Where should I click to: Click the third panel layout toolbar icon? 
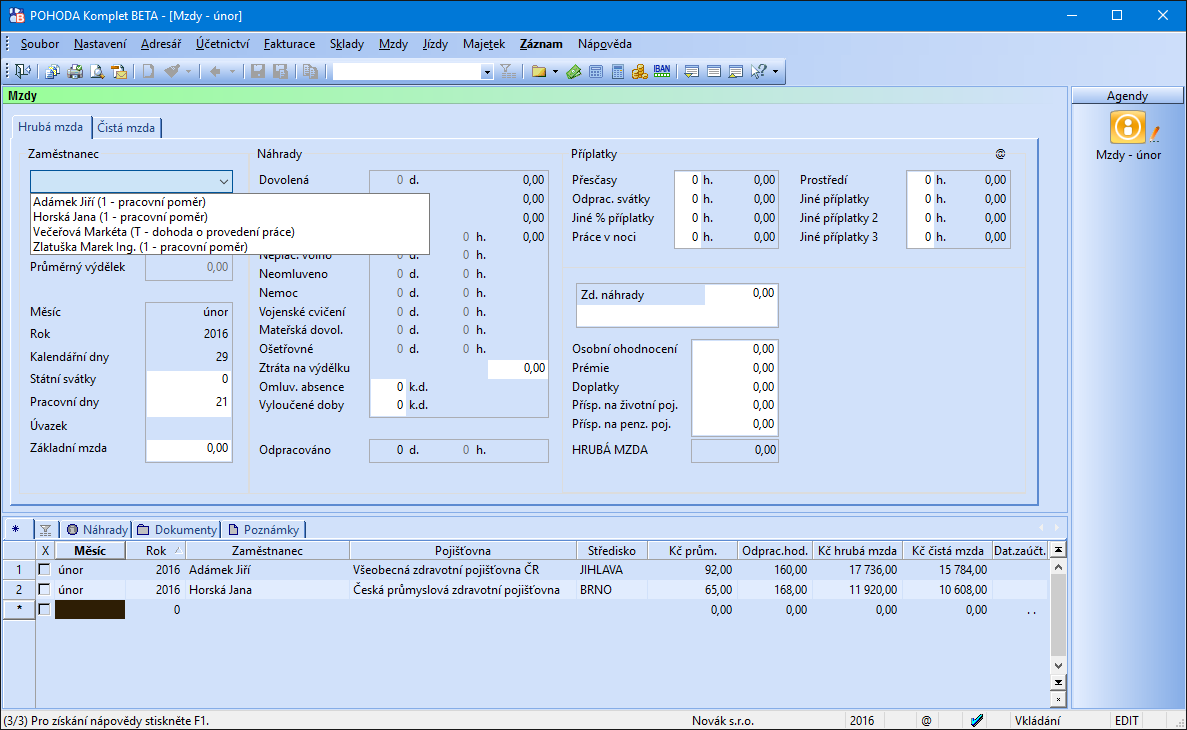coord(735,71)
